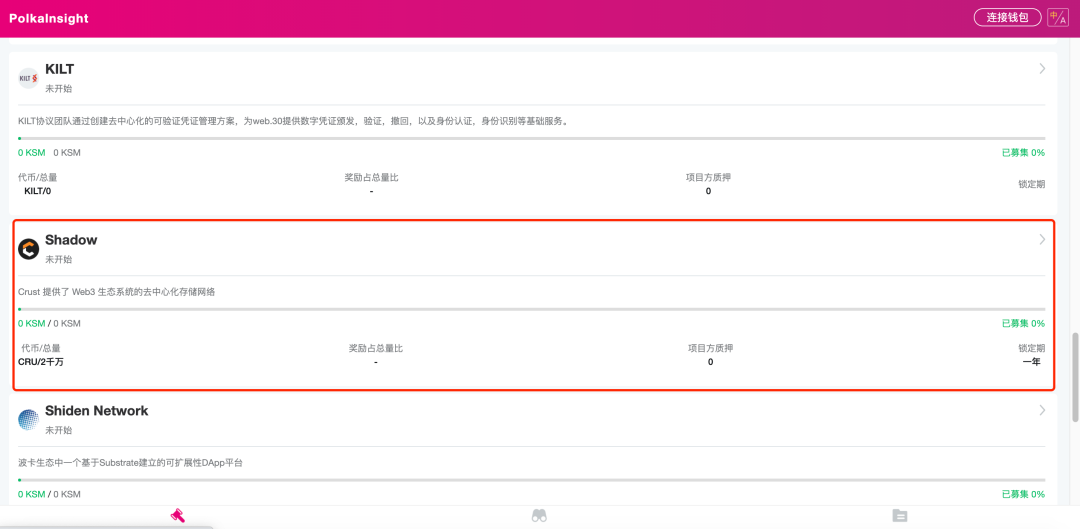The width and height of the screenshot is (1080, 529).
Task: Expand the Shadow card chevron arrow
Action: [1042, 239]
